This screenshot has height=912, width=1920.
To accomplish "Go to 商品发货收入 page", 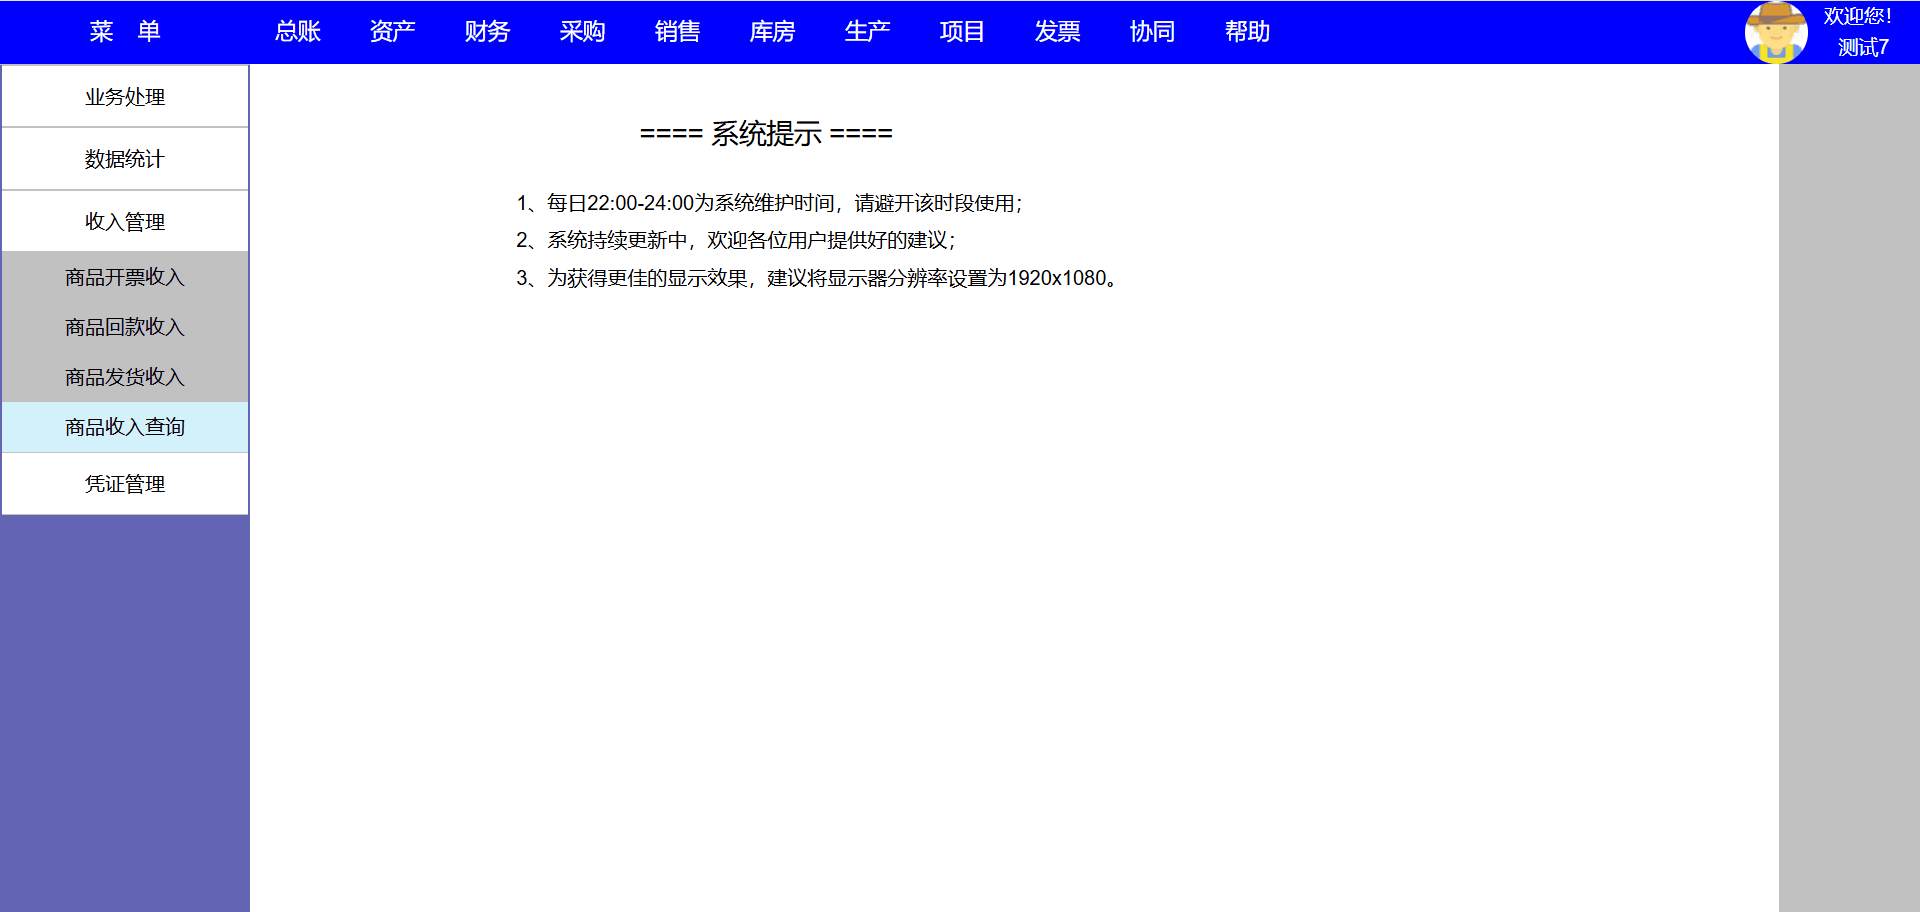I will (125, 377).
